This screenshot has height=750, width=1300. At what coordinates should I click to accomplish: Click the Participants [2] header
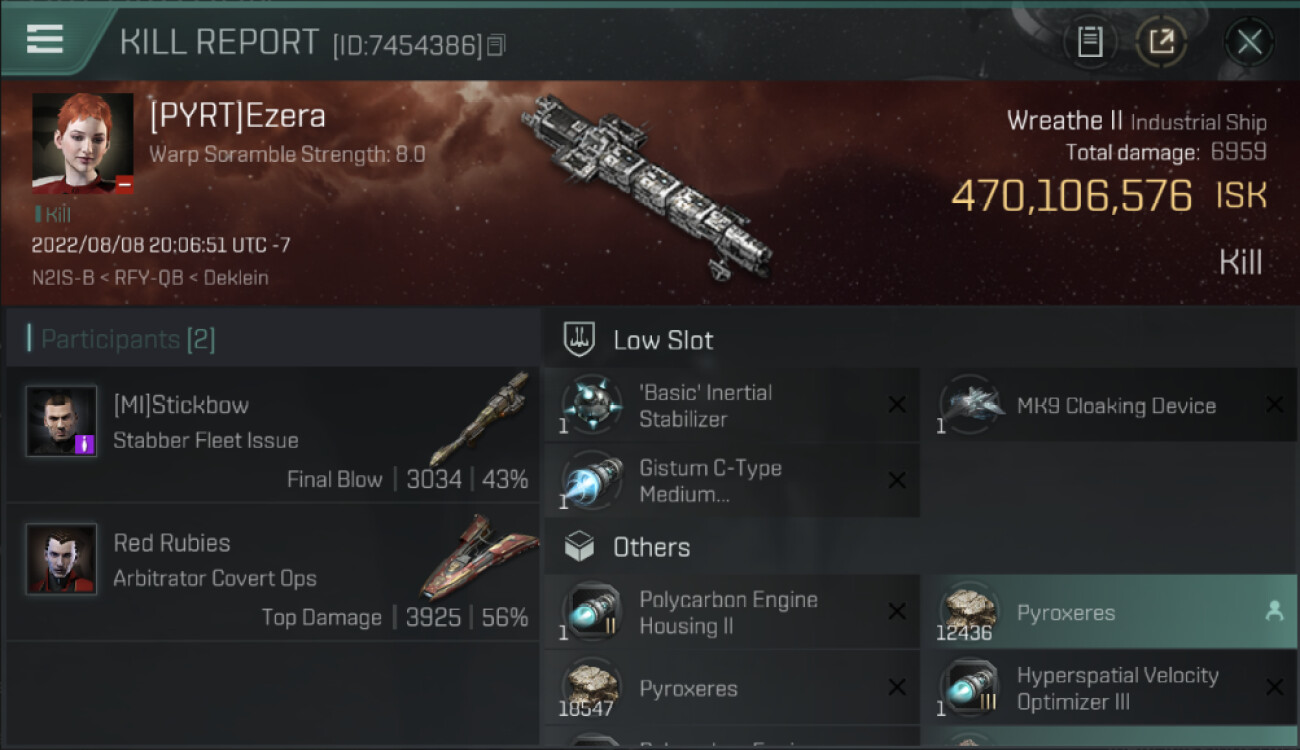(x=128, y=339)
